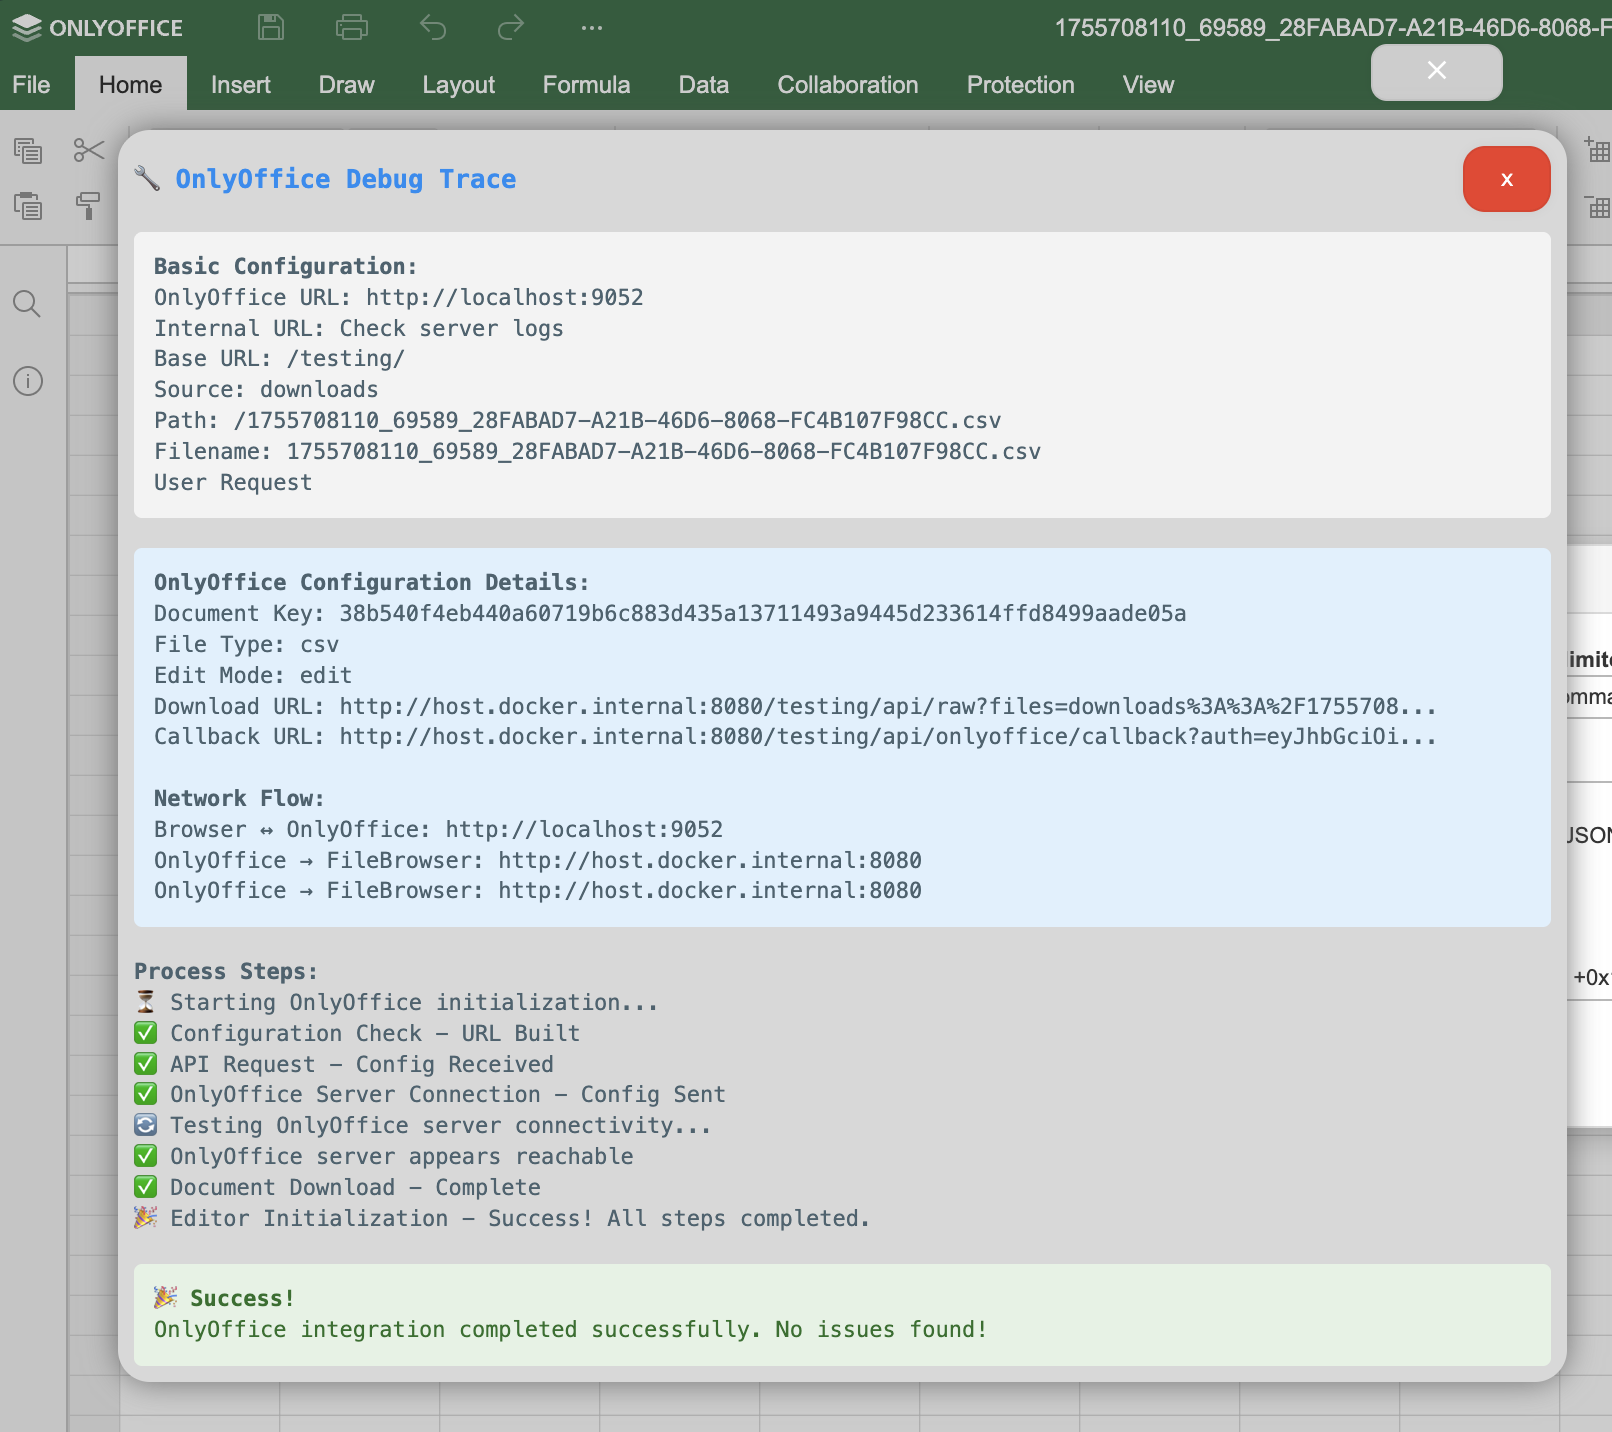Click the Print icon in title bar
Viewport: 1612px width, 1432px height.
click(351, 27)
